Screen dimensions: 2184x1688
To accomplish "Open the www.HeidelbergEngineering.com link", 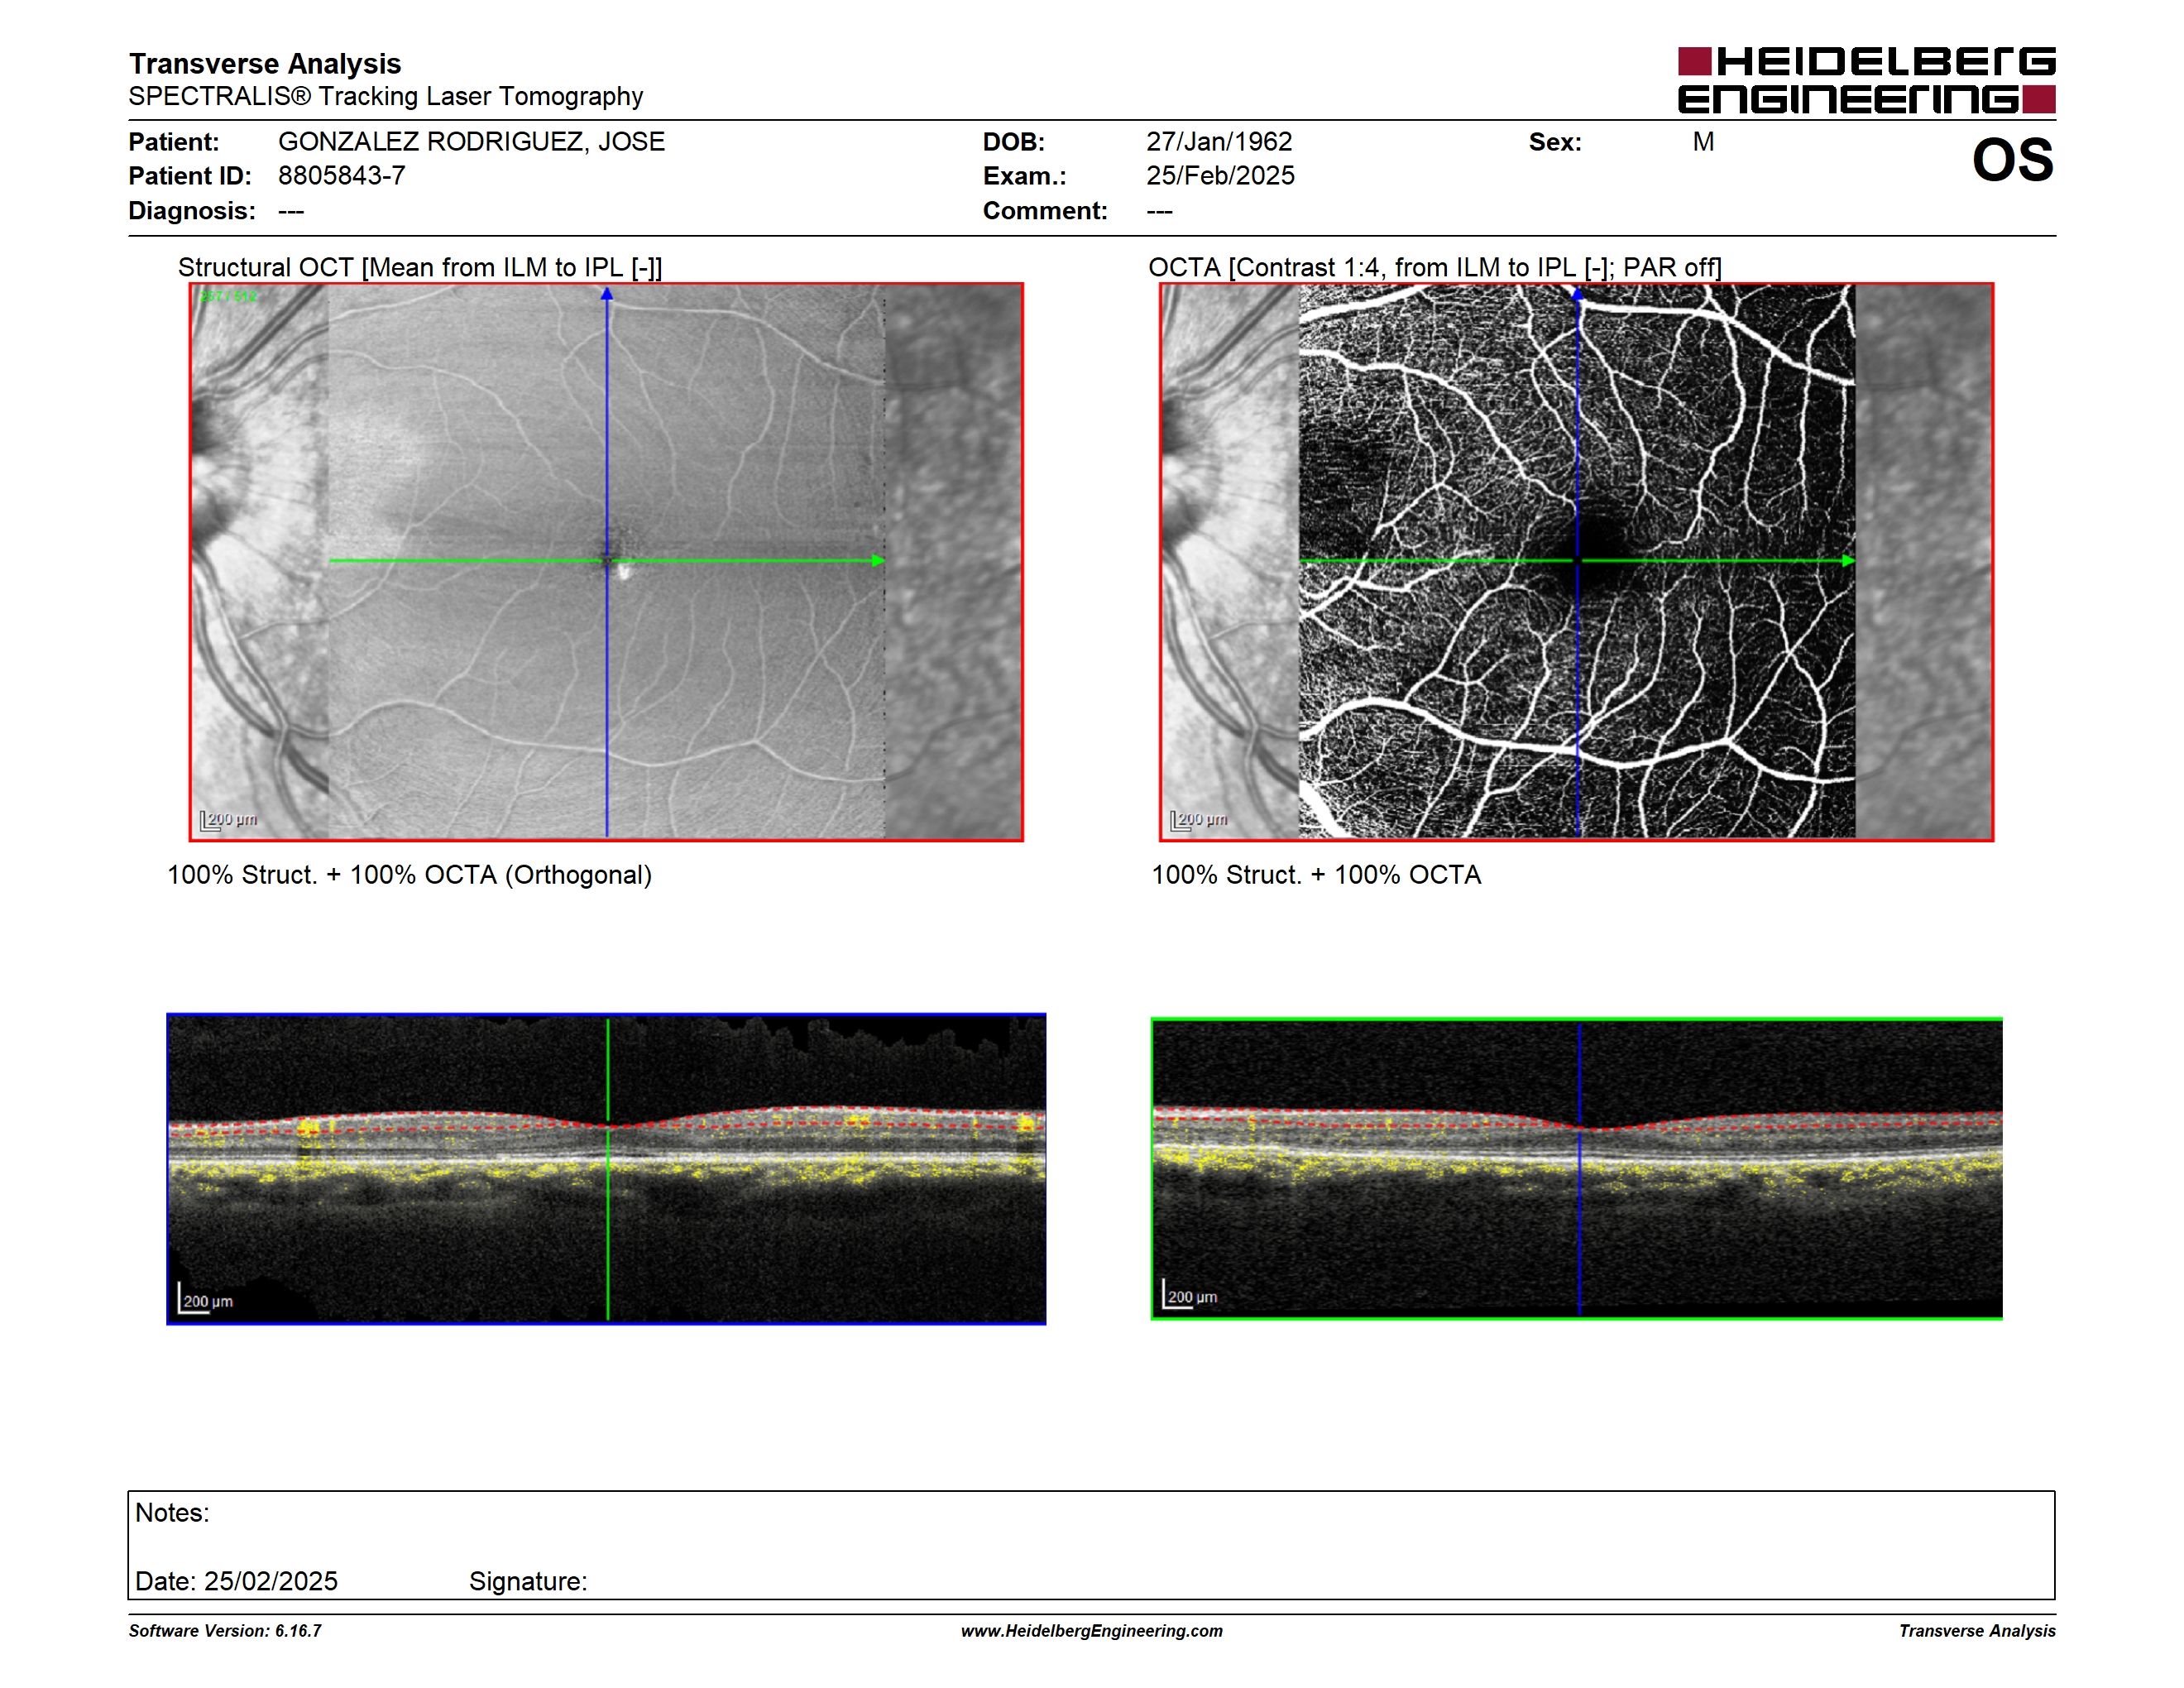I will tap(1092, 1631).
